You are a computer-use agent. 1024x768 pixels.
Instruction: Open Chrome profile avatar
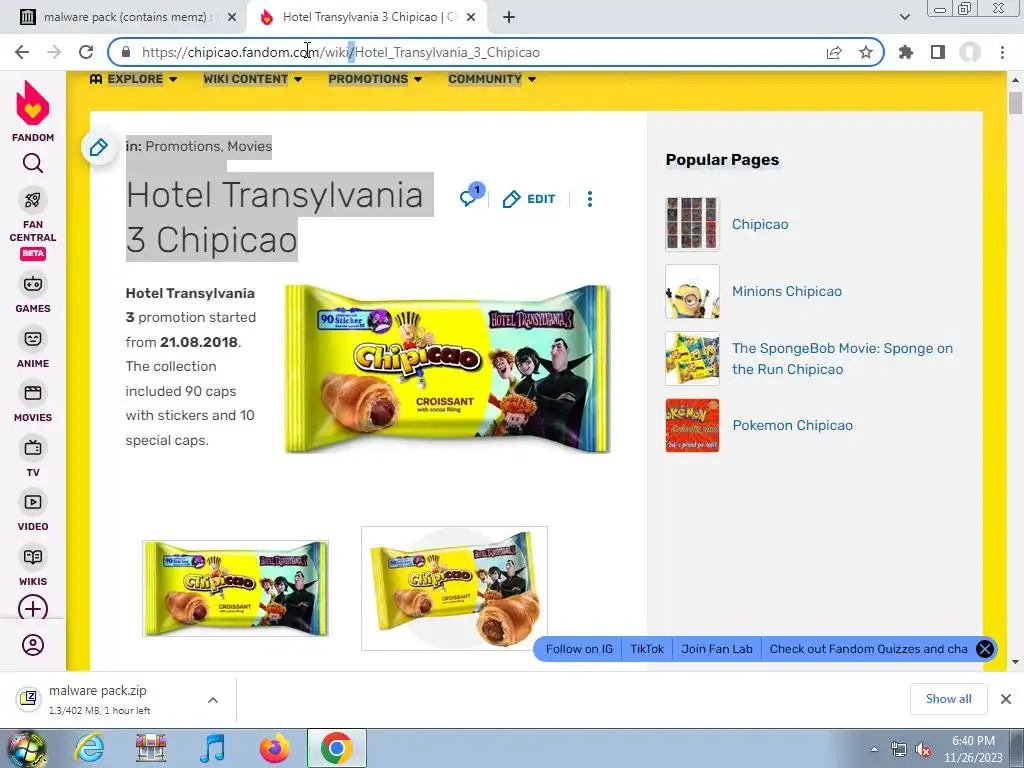(x=970, y=52)
